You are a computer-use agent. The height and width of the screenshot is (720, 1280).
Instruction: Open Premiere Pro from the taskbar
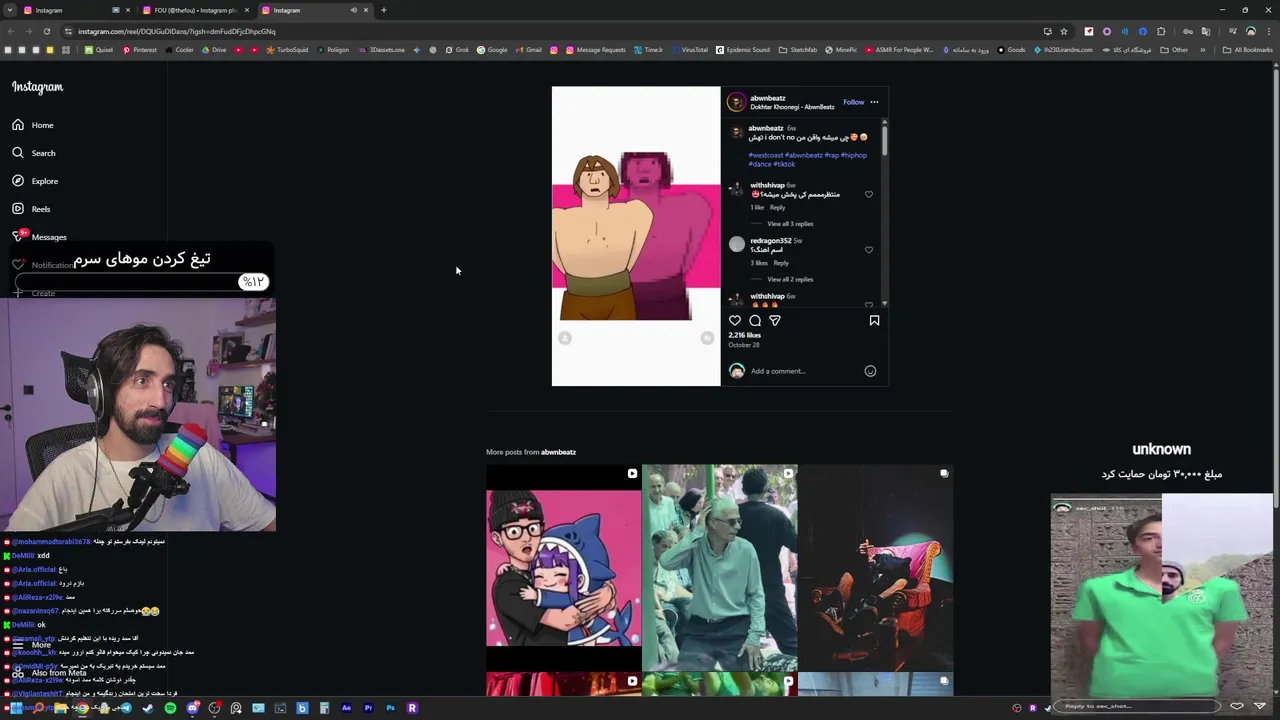pyautogui.click(x=368, y=708)
